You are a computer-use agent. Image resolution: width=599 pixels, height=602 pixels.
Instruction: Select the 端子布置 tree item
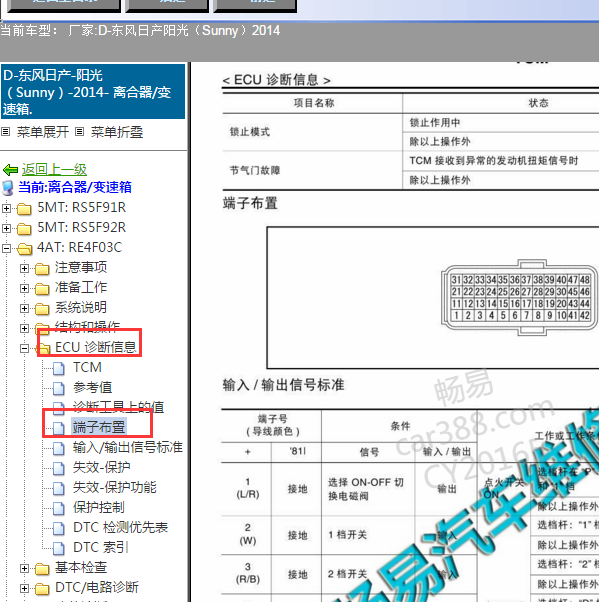[x=99, y=427]
